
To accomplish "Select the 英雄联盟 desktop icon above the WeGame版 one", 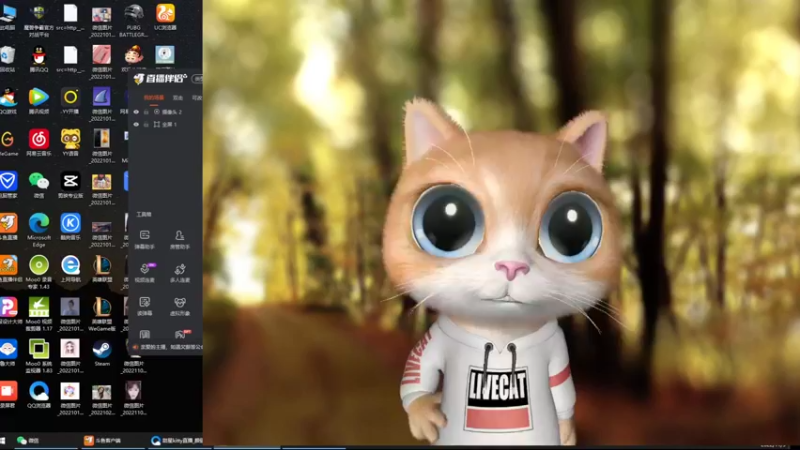I will click(x=102, y=269).
